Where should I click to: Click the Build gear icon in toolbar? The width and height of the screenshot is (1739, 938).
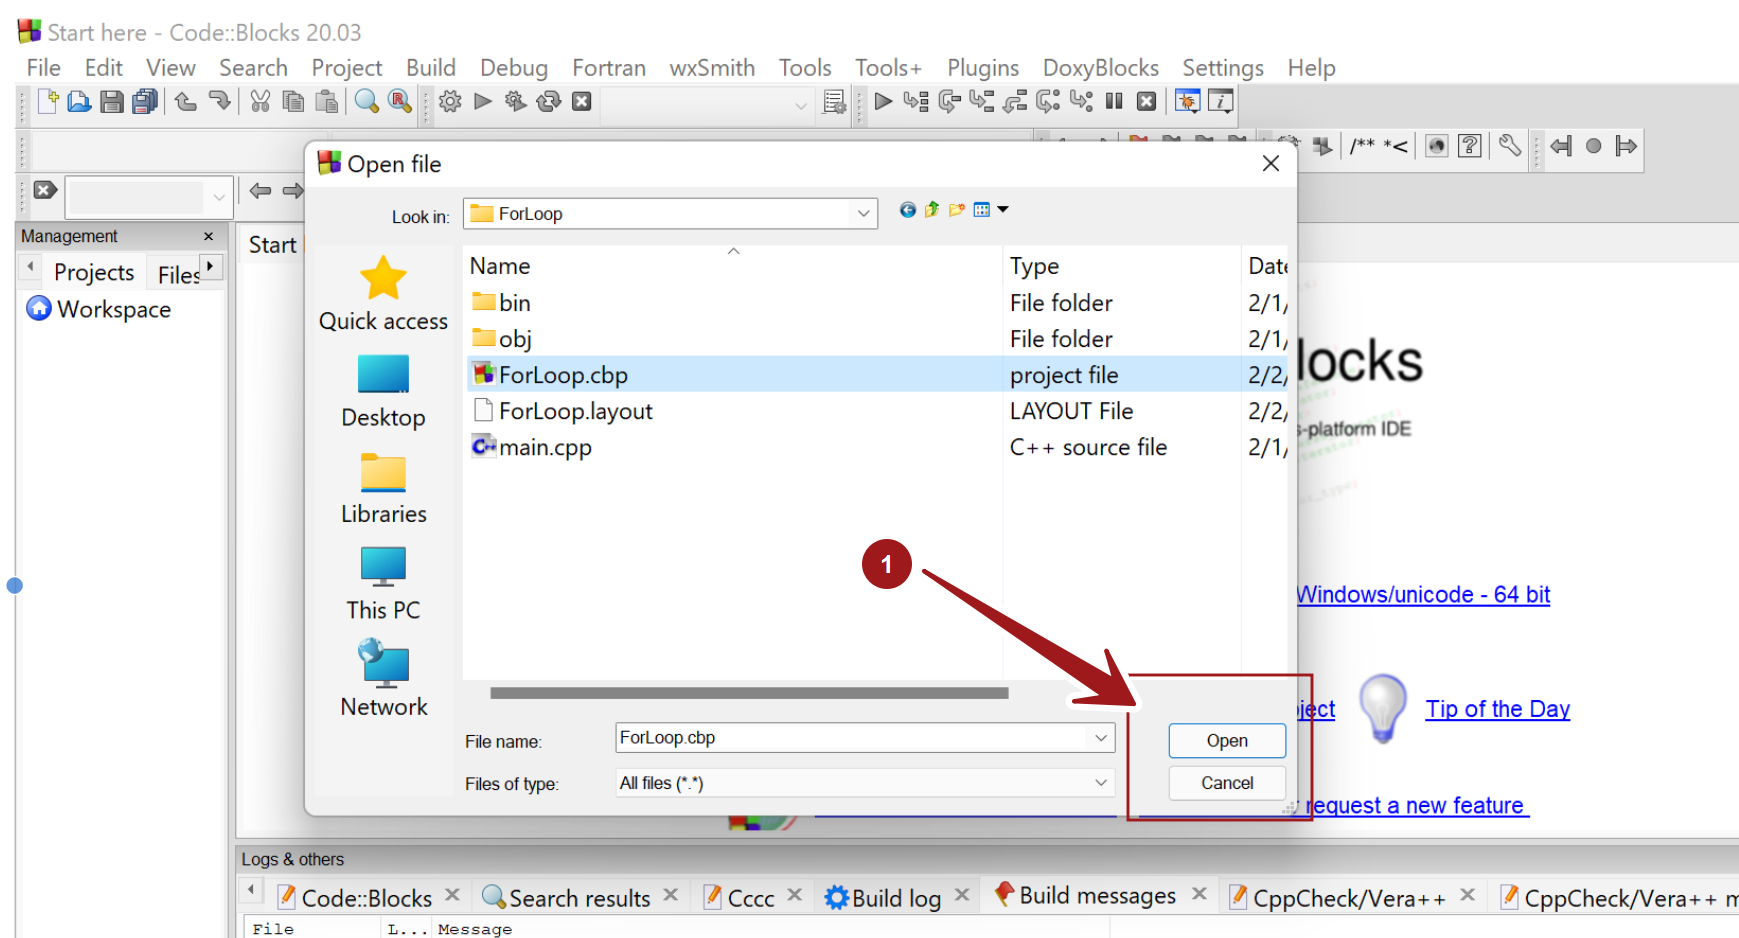point(450,102)
